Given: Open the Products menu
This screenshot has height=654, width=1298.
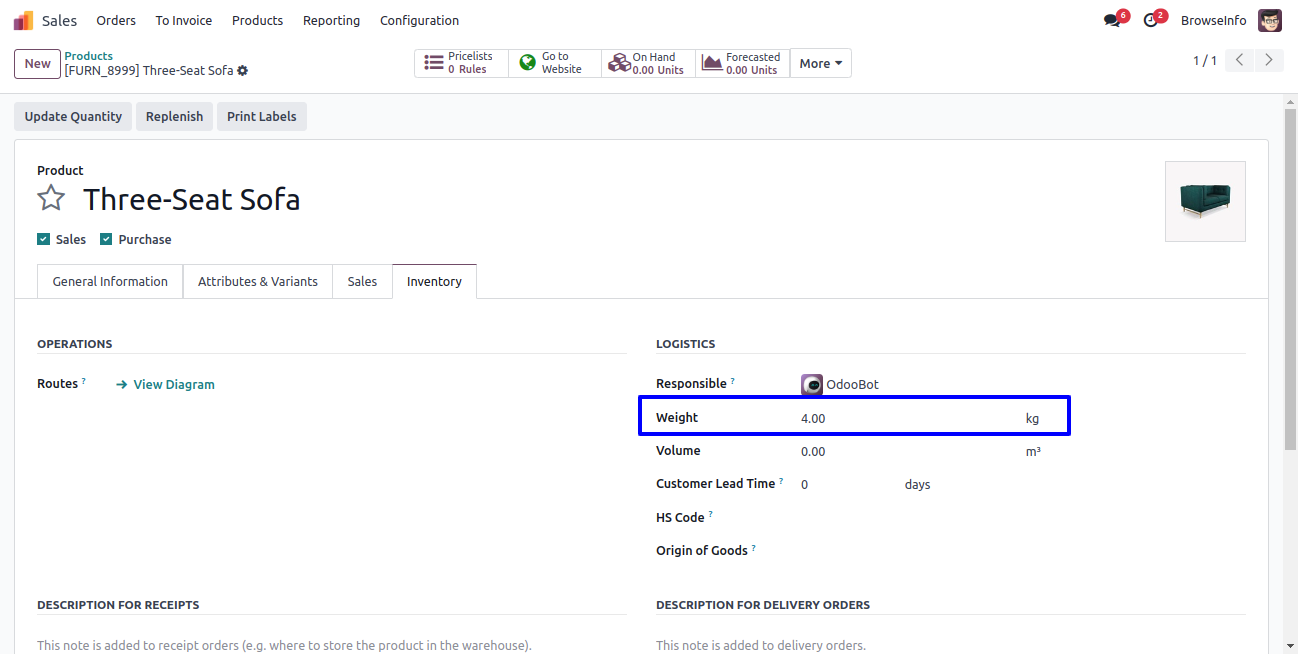Looking at the screenshot, I should pos(257,20).
